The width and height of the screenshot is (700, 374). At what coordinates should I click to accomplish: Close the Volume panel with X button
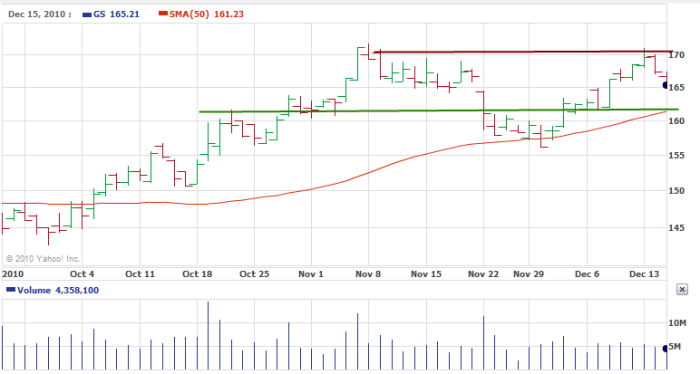pos(682,290)
